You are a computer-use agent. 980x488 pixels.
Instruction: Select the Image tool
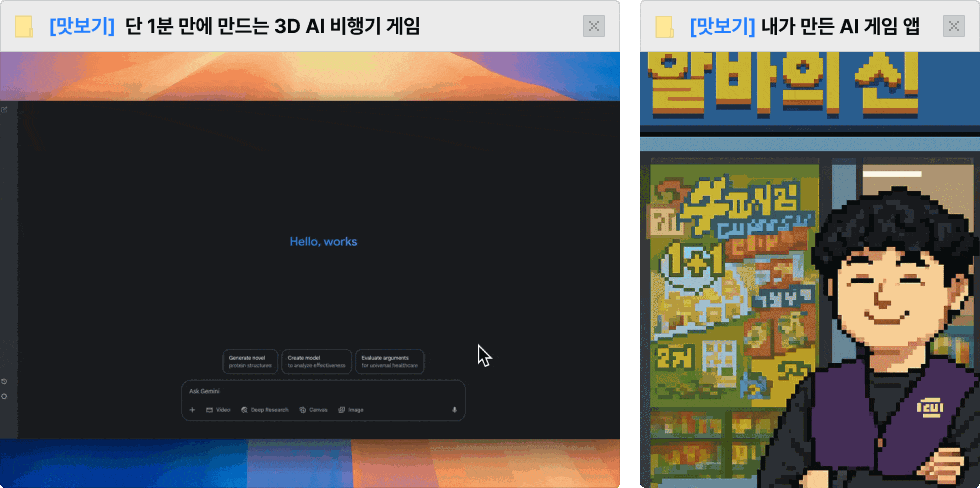pyautogui.click(x=351, y=410)
